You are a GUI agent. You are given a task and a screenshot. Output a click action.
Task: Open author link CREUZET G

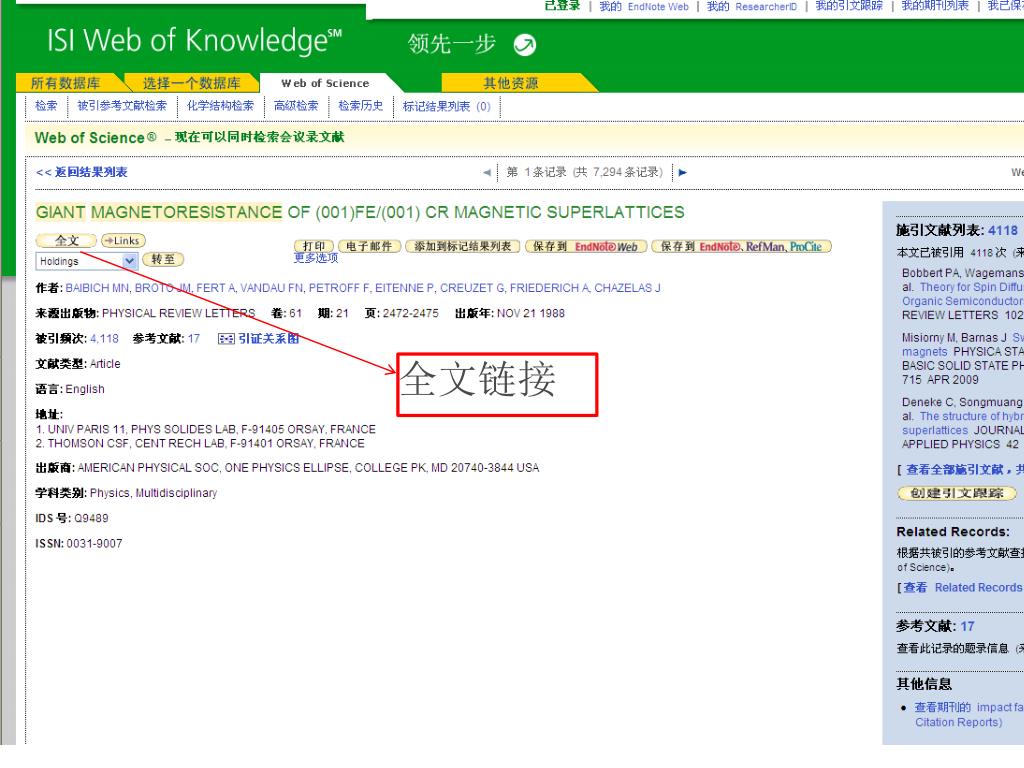[472, 288]
